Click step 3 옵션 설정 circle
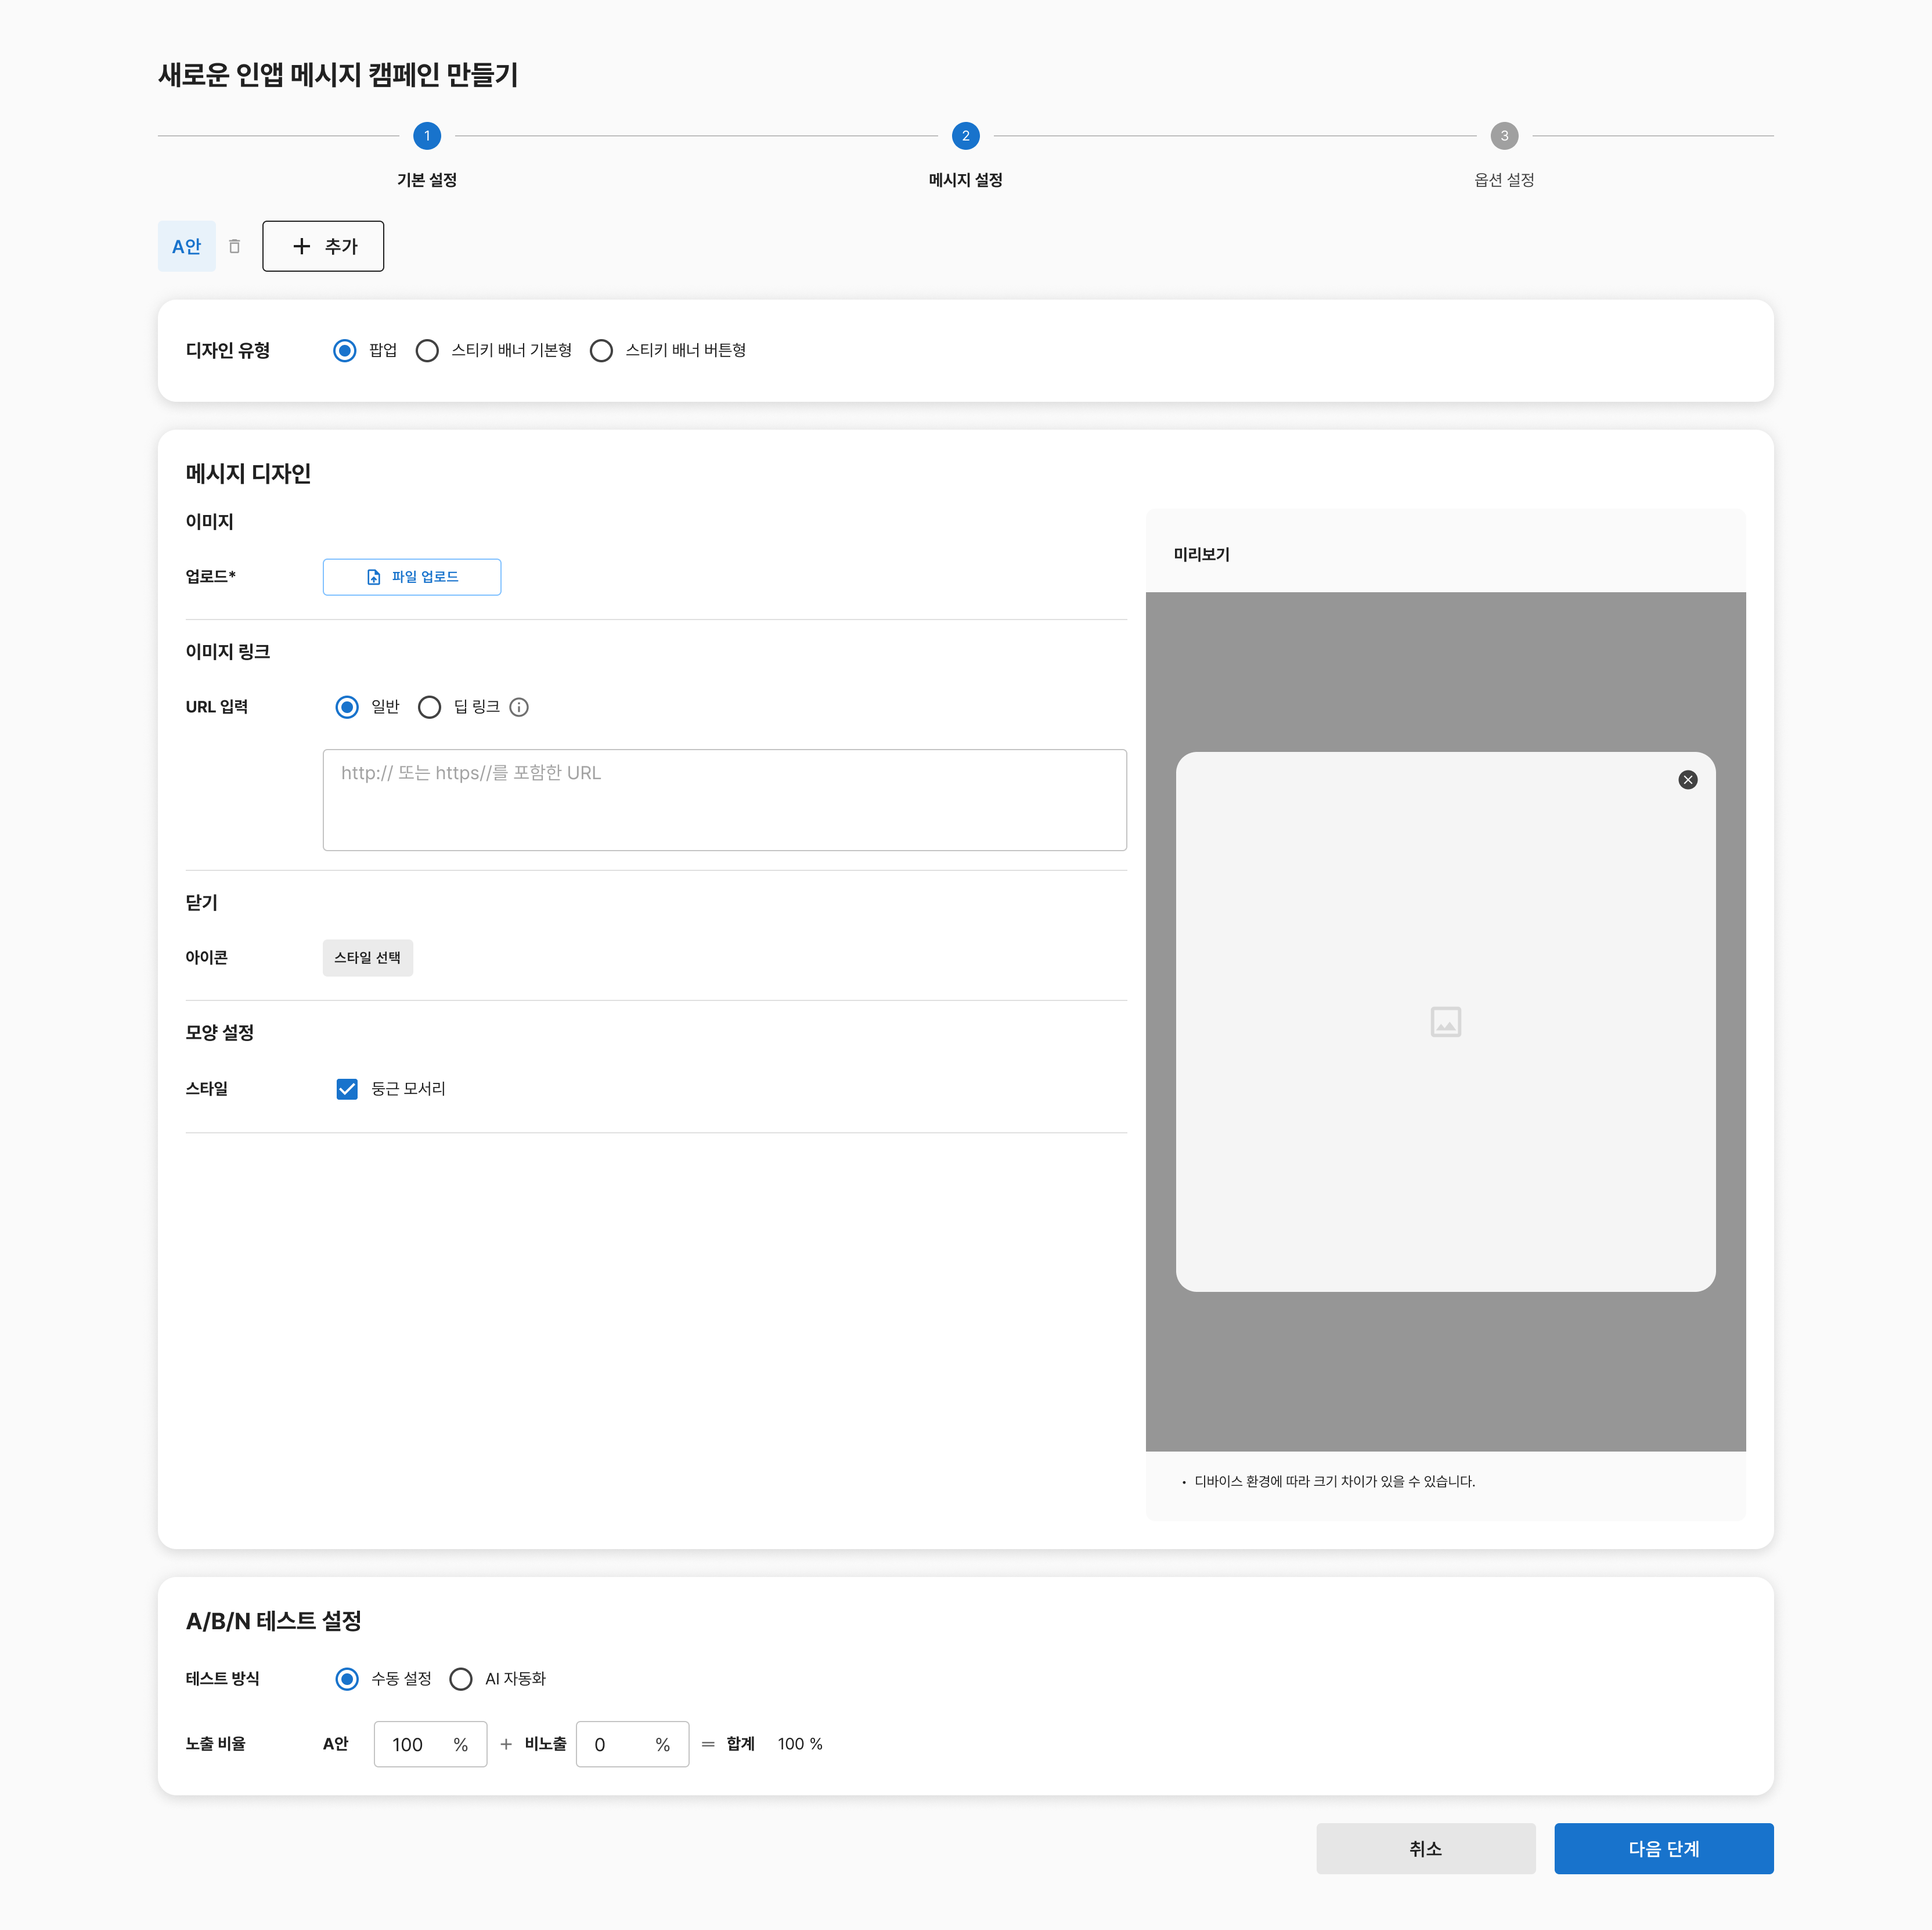Viewport: 1932px width, 1930px height. coord(1504,136)
